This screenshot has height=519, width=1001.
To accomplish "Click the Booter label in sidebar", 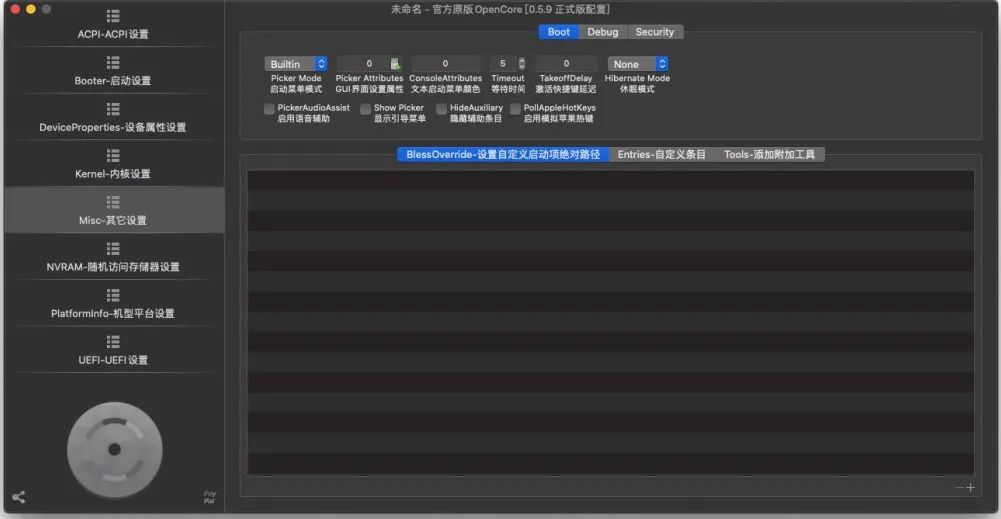I will (x=113, y=81).
